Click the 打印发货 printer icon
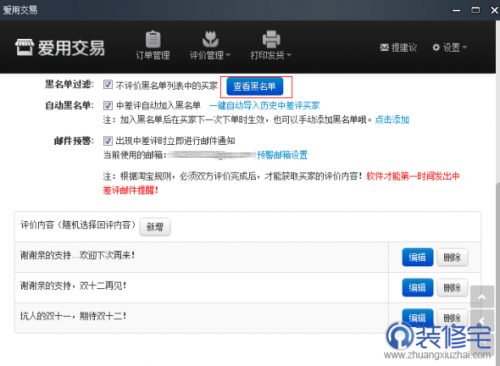Viewport: 500px width, 366px height. click(x=271, y=39)
